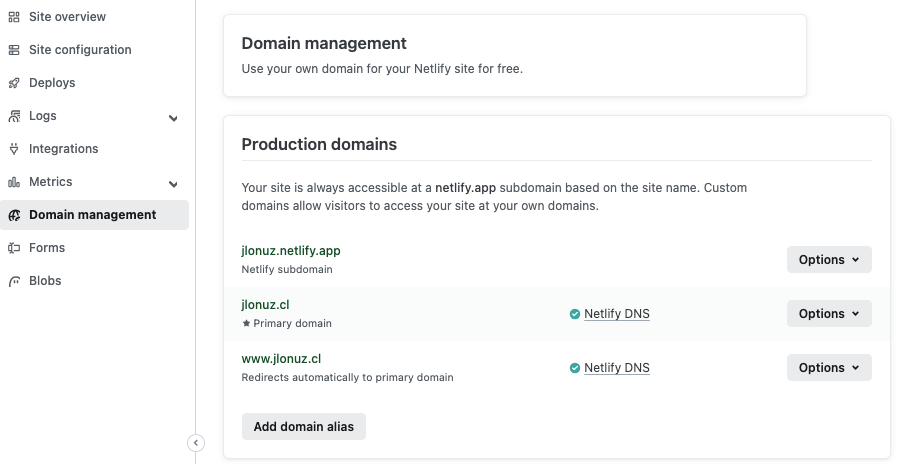Viewport: 901px width, 464px height.
Task: Click the Add domain alias button
Action: pos(304,427)
